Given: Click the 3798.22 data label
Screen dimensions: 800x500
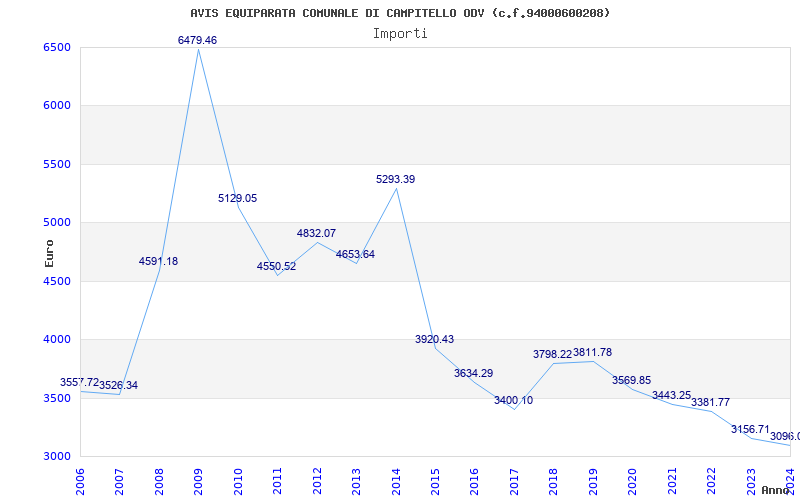Looking at the screenshot, I should click(x=553, y=354).
